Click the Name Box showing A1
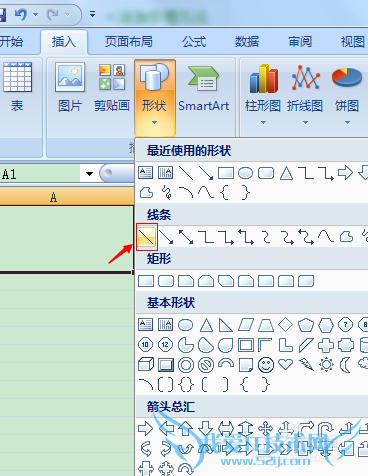This screenshot has width=368, height=476. (40, 174)
